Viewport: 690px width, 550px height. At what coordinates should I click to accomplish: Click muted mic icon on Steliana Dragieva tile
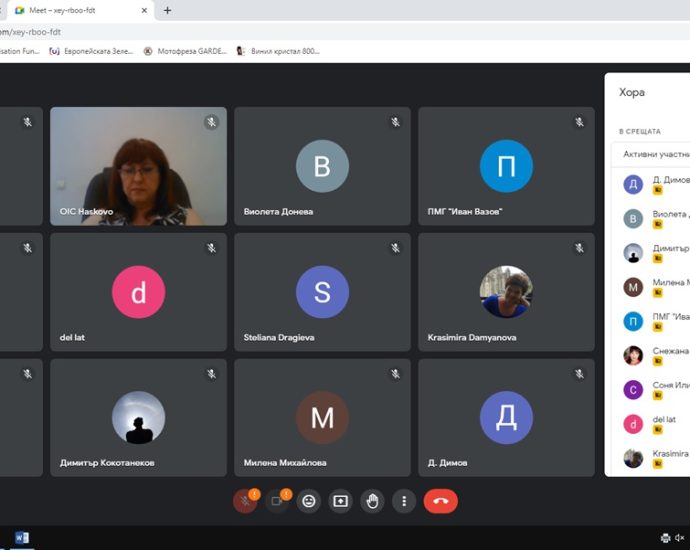click(396, 248)
